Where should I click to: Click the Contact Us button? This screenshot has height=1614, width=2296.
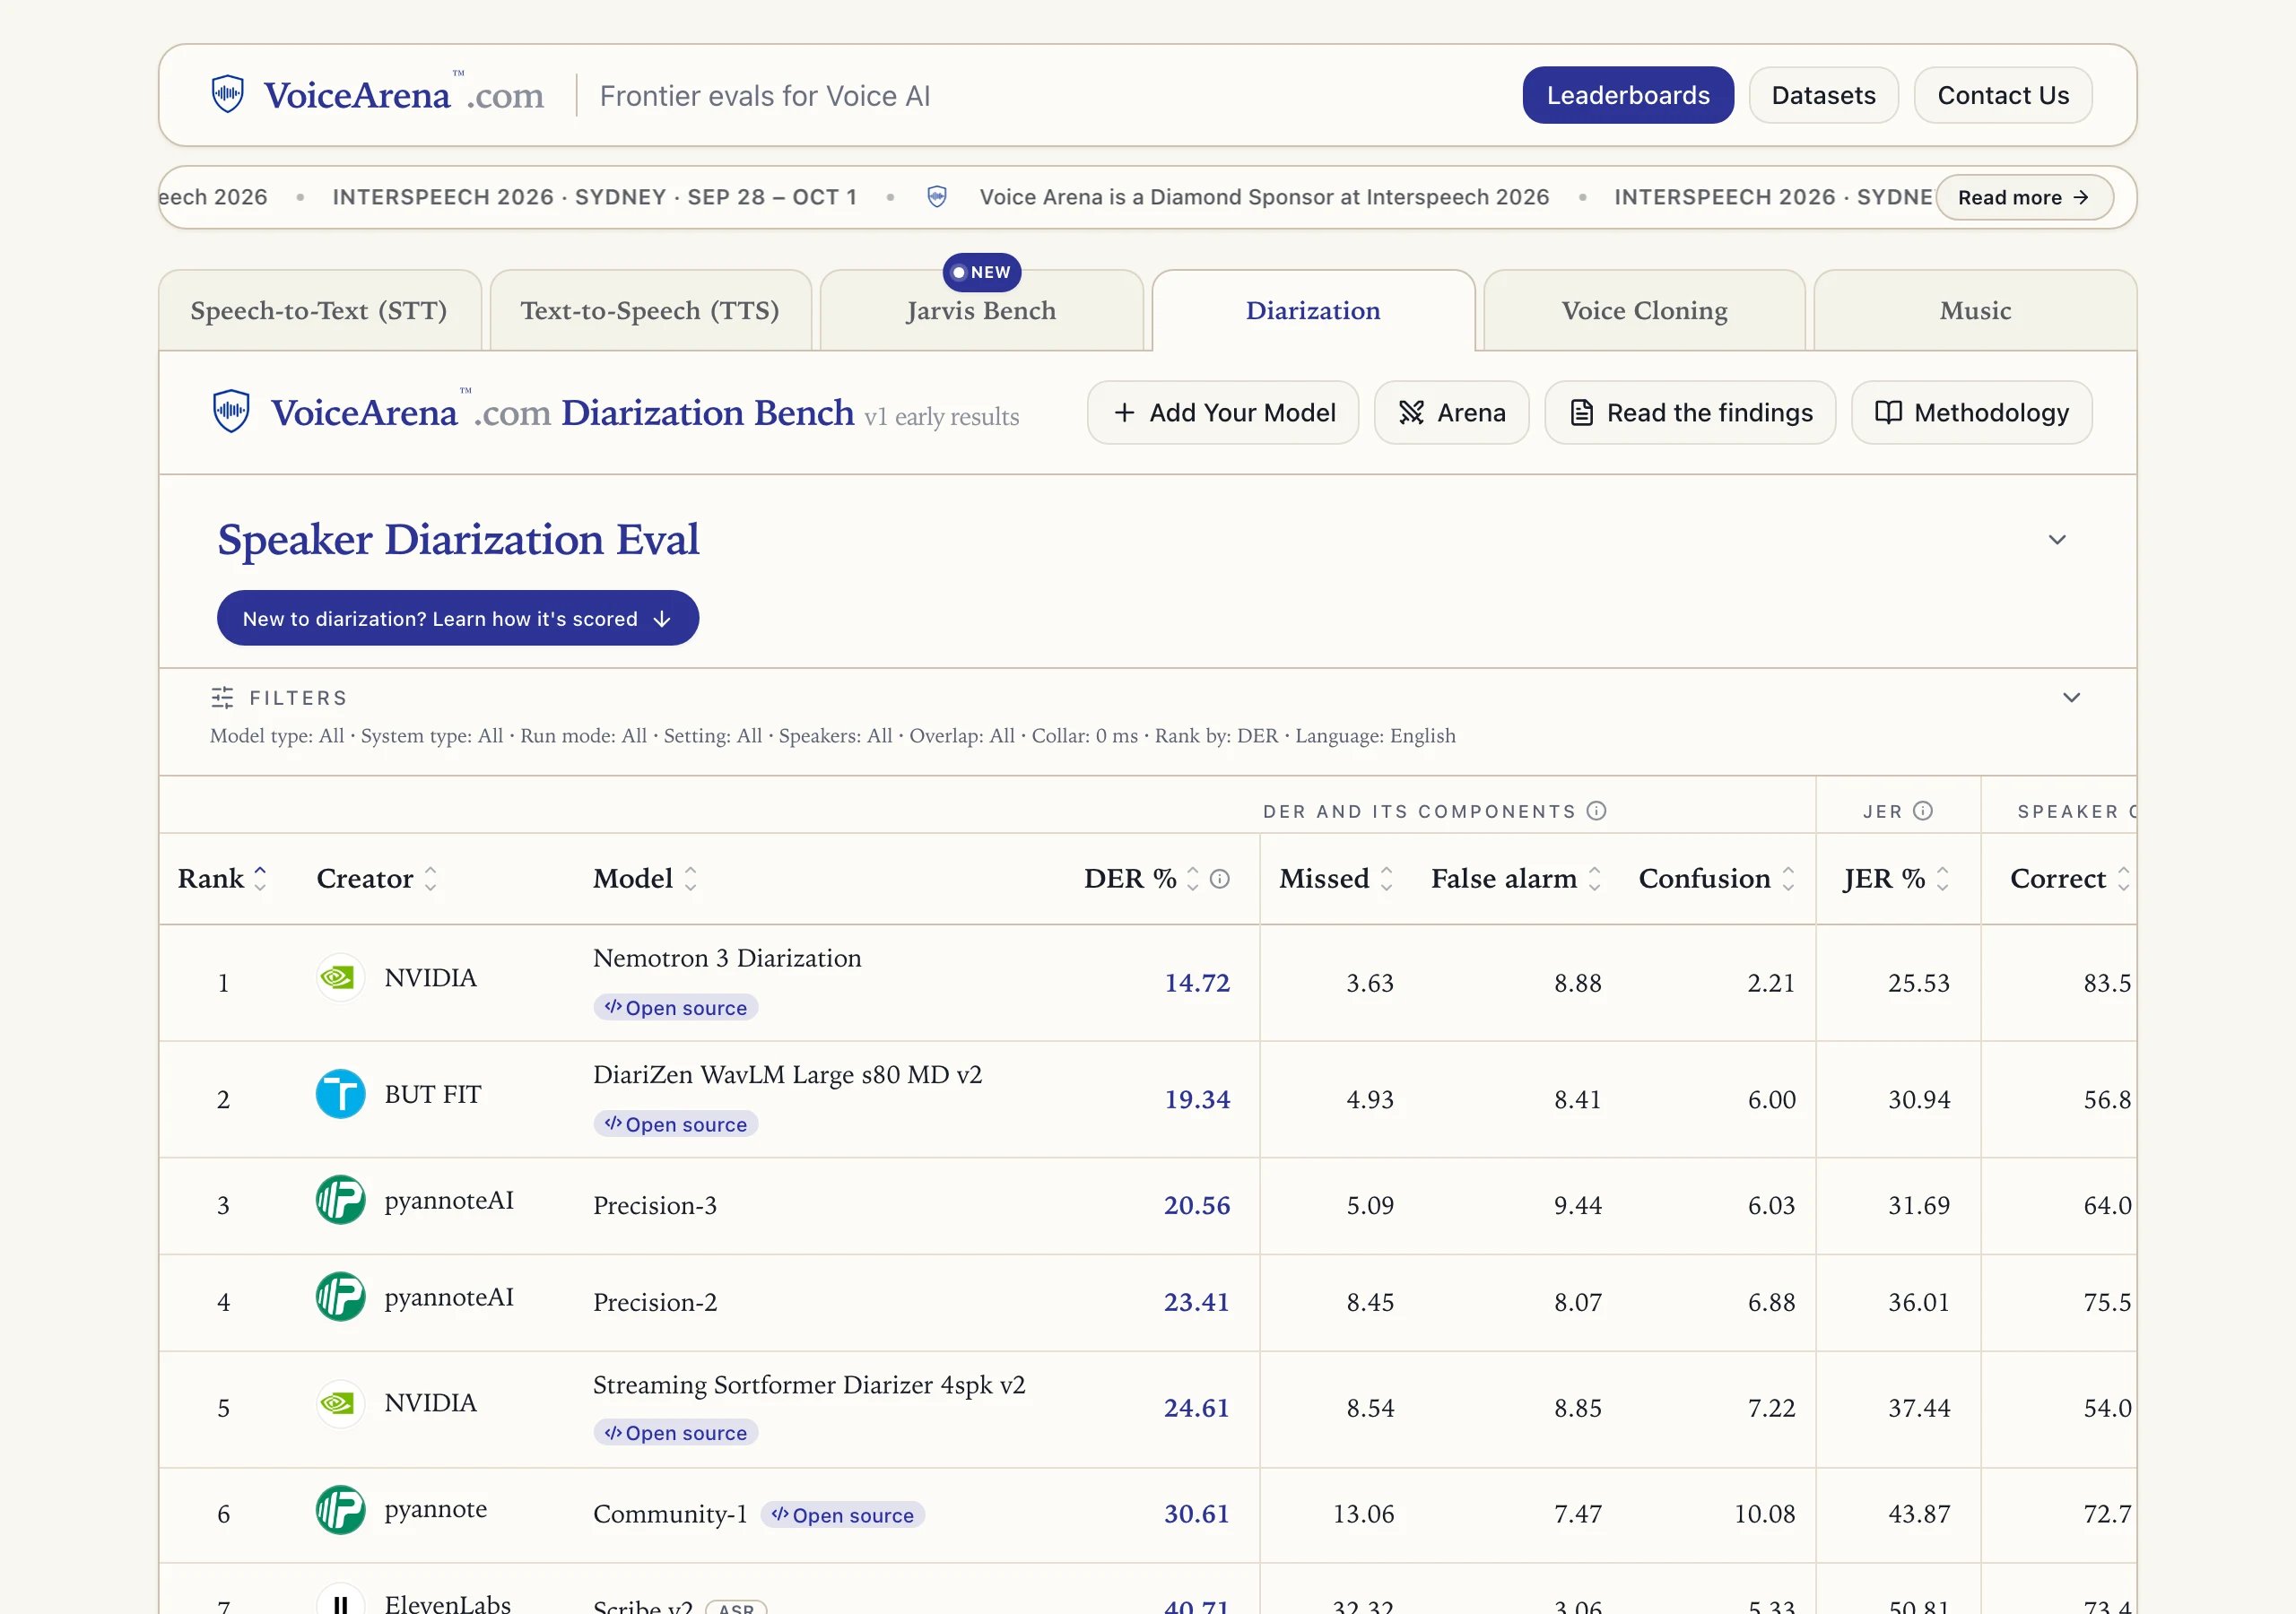tap(2003, 95)
